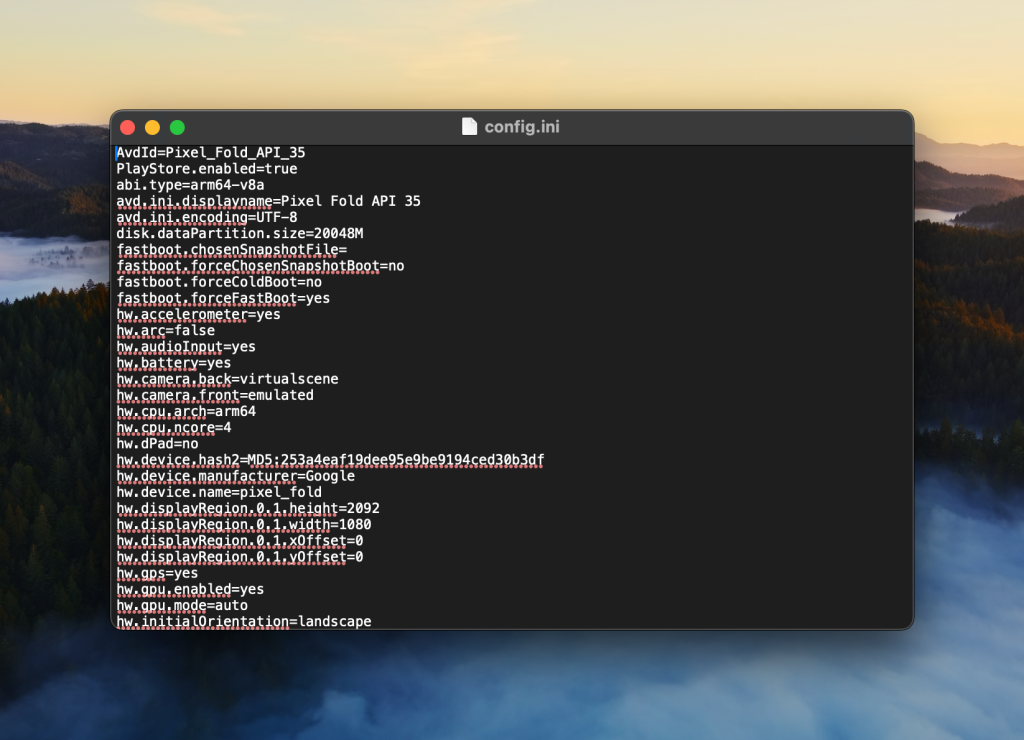The image size is (1024, 740).
Task: Click the fastboot.forceColdBoot=no line
Action: pyautogui.click(x=219, y=282)
